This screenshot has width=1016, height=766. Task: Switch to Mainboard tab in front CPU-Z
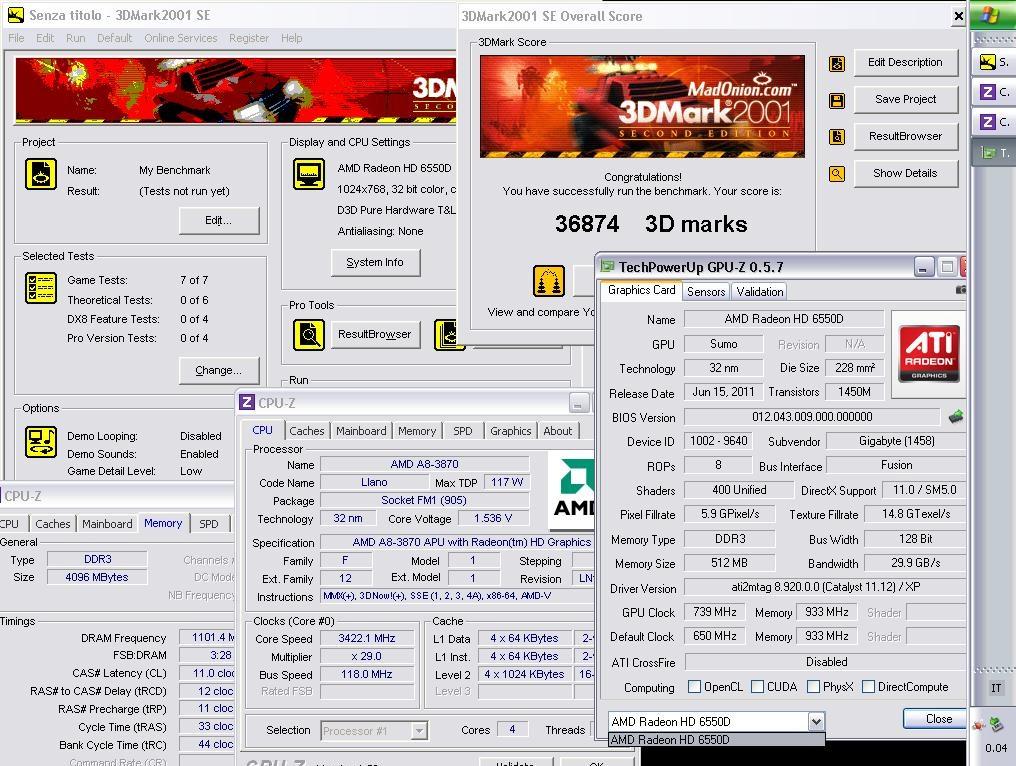pyautogui.click(x=361, y=431)
